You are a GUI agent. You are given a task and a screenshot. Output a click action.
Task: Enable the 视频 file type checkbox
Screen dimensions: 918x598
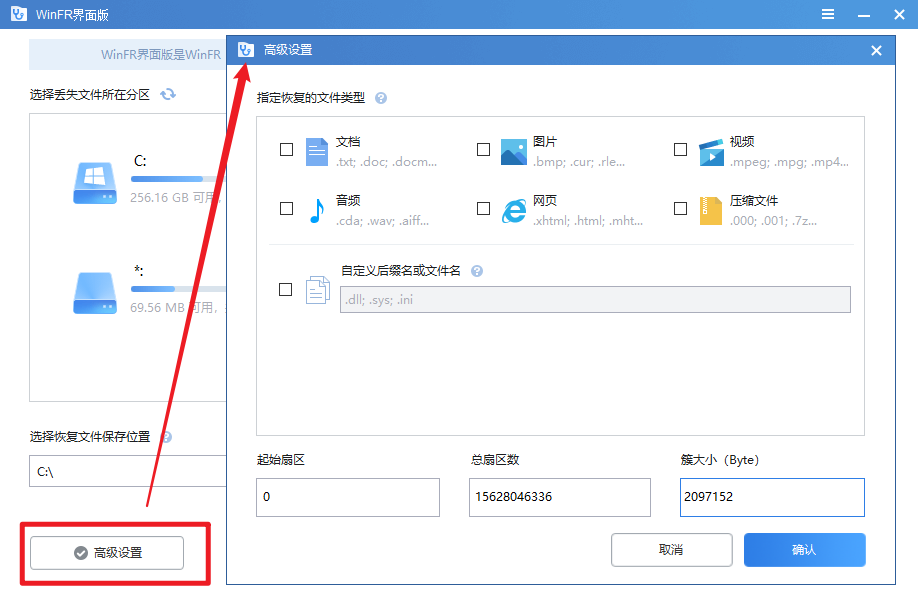click(680, 149)
